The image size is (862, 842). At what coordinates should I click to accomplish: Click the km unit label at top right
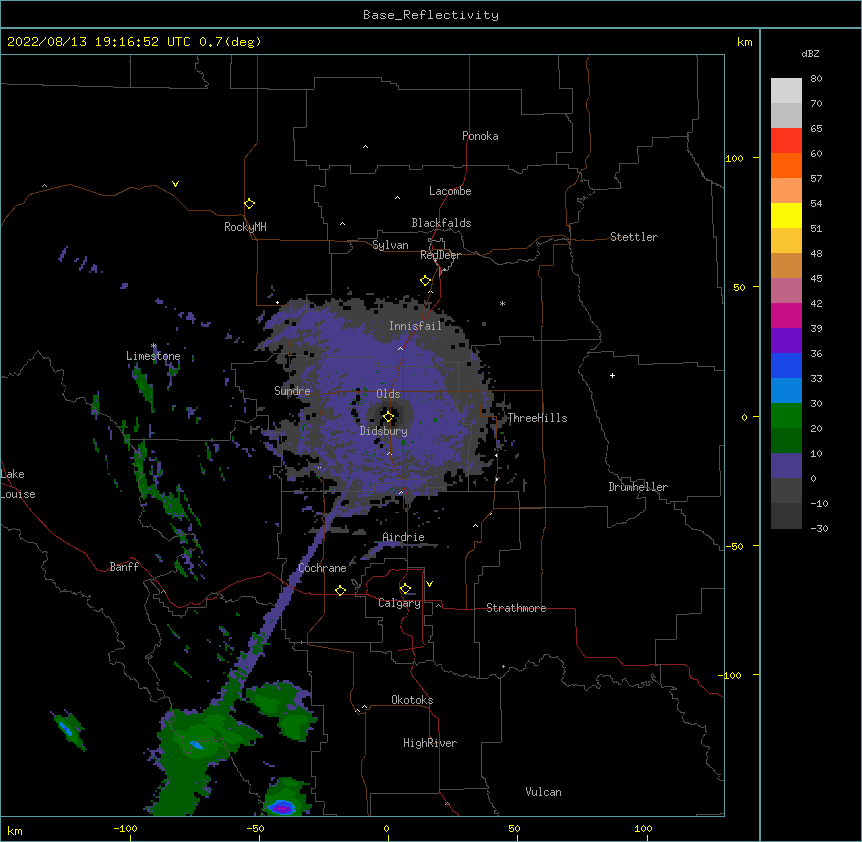tap(744, 42)
